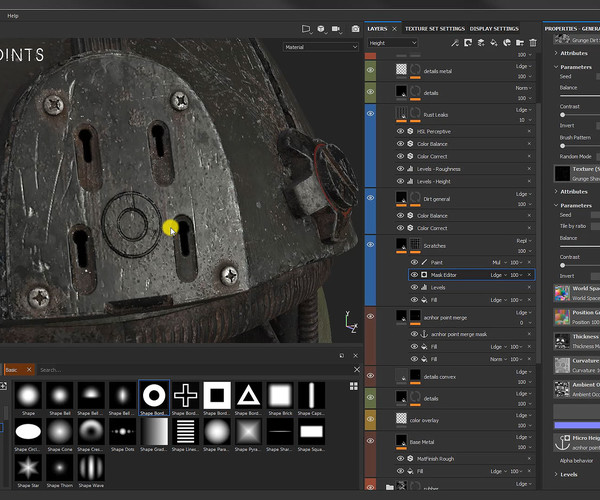
Task: Select the MatFinish Rough effect row
Action: [x=464, y=458]
